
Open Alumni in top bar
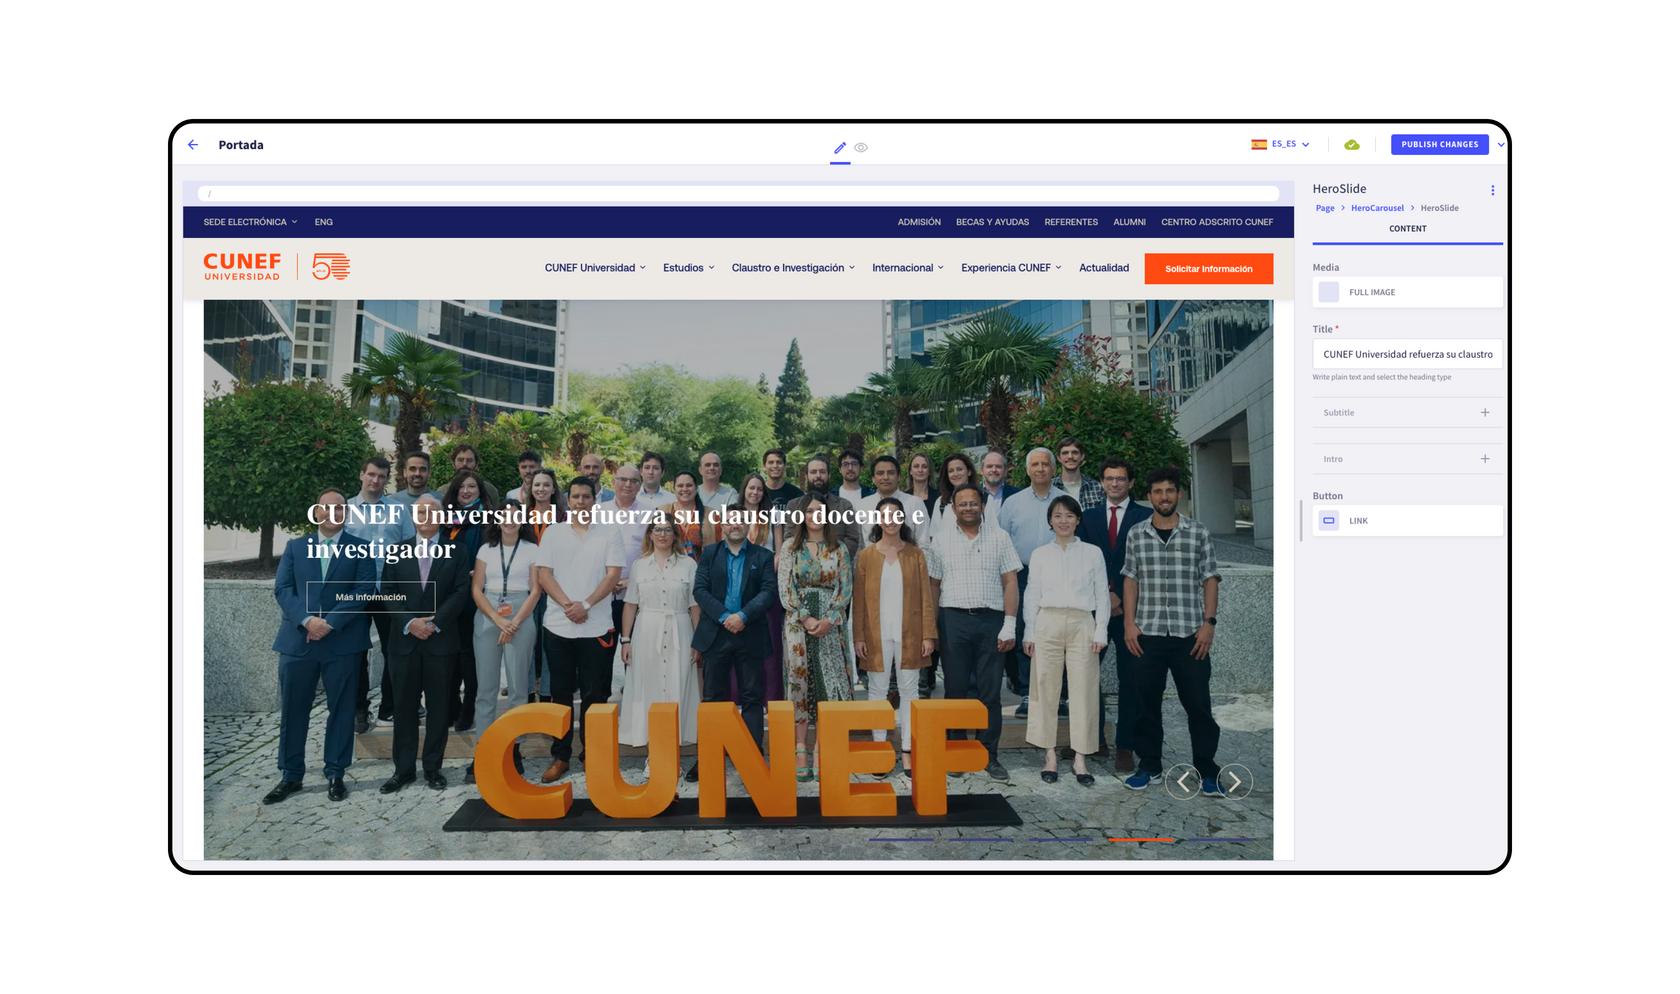[1129, 222]
